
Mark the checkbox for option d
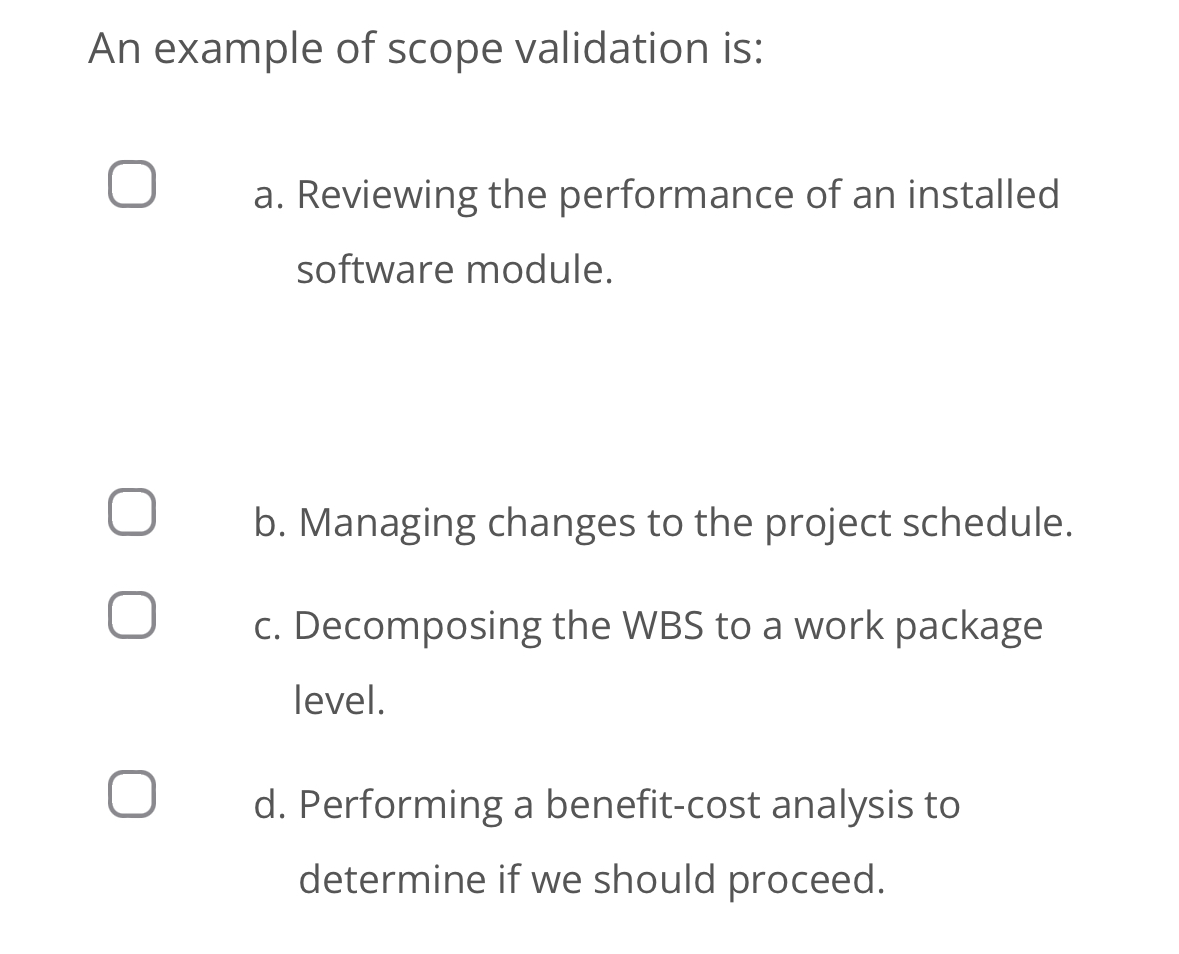click(131, 793)
